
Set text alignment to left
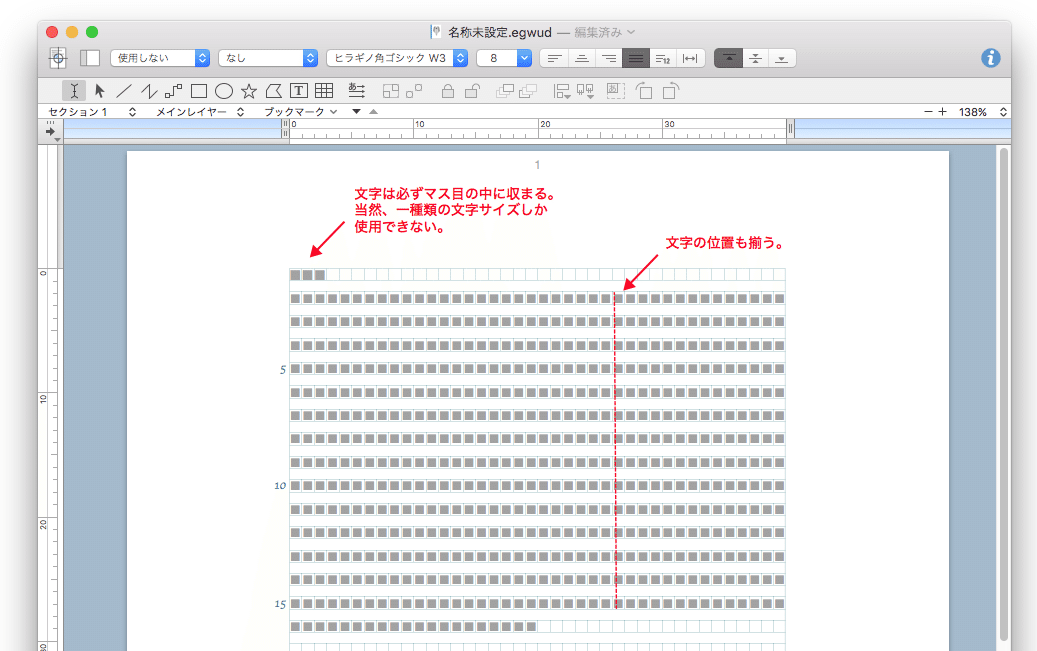tap(554, 58)
